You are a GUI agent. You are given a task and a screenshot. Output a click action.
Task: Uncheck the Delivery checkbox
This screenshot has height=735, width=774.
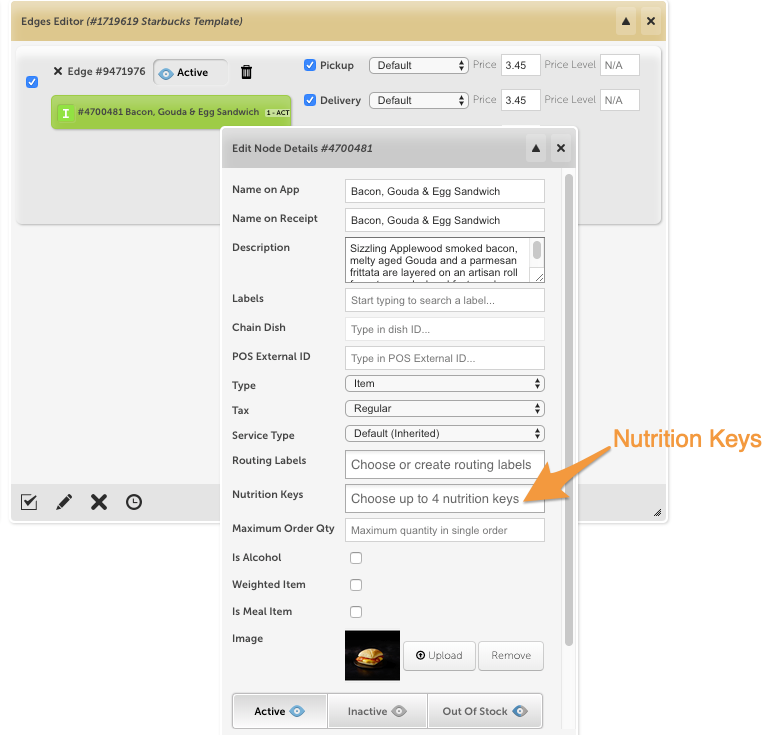310,100
